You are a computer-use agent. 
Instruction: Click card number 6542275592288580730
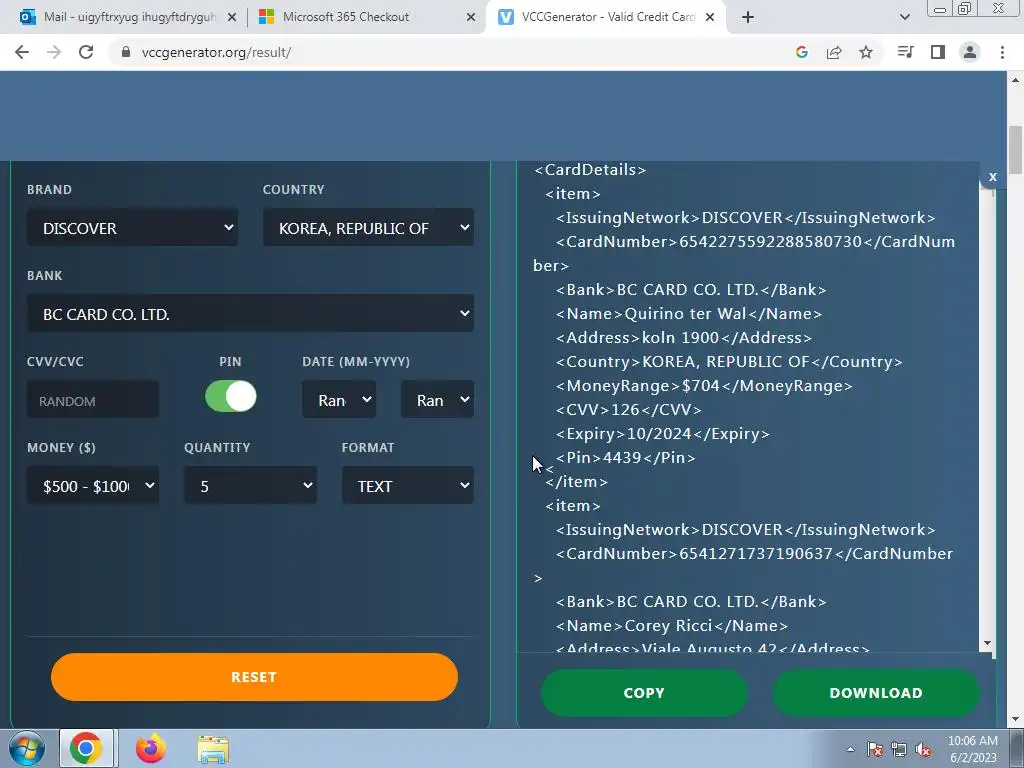click(x=771, y=242)
